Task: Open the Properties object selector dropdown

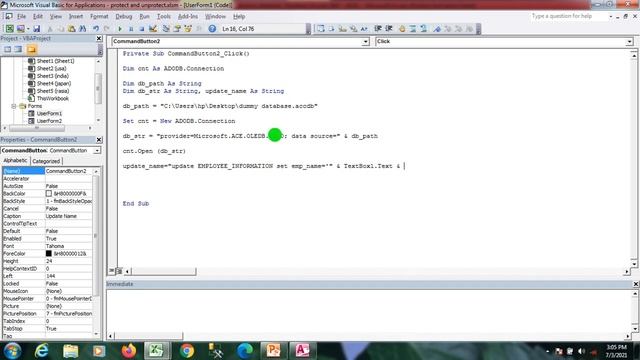Action: point(97,151)
